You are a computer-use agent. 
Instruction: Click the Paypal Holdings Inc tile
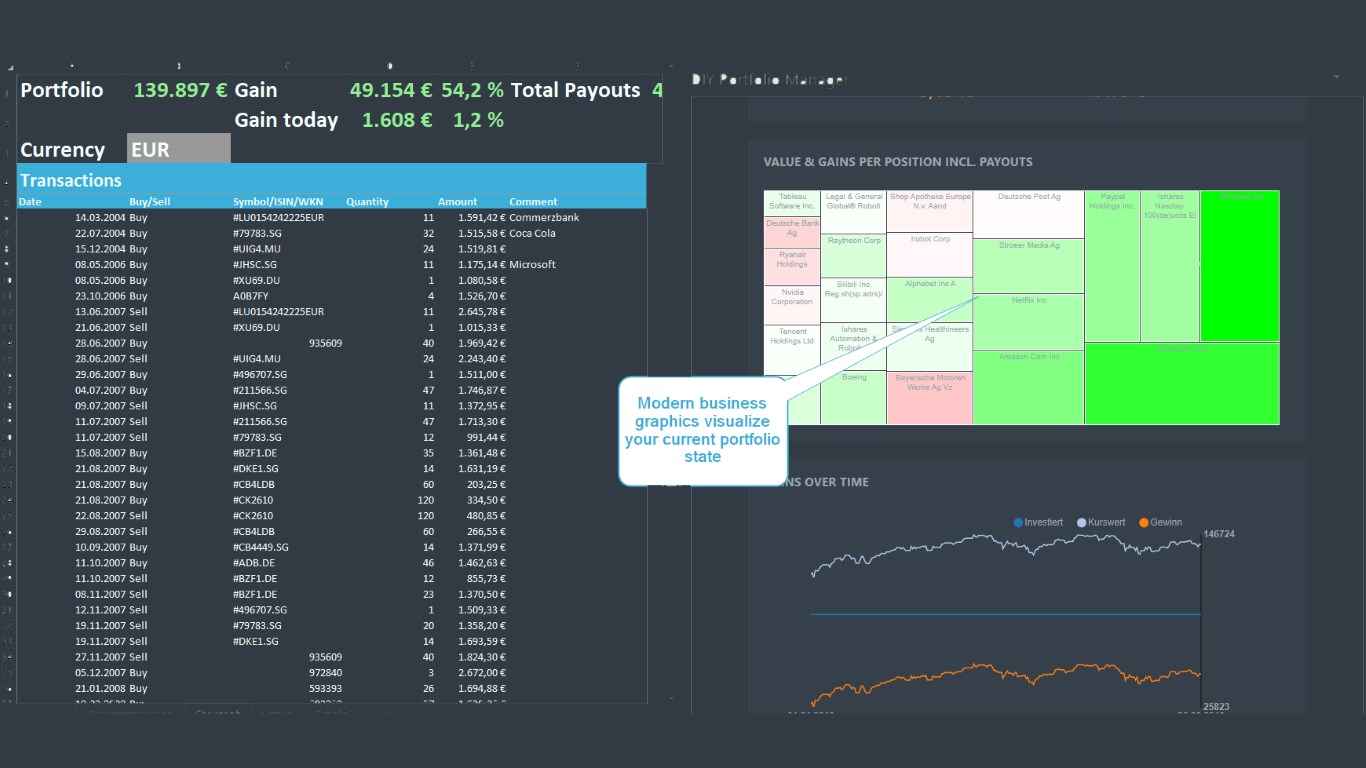[x=1112, y=265]
